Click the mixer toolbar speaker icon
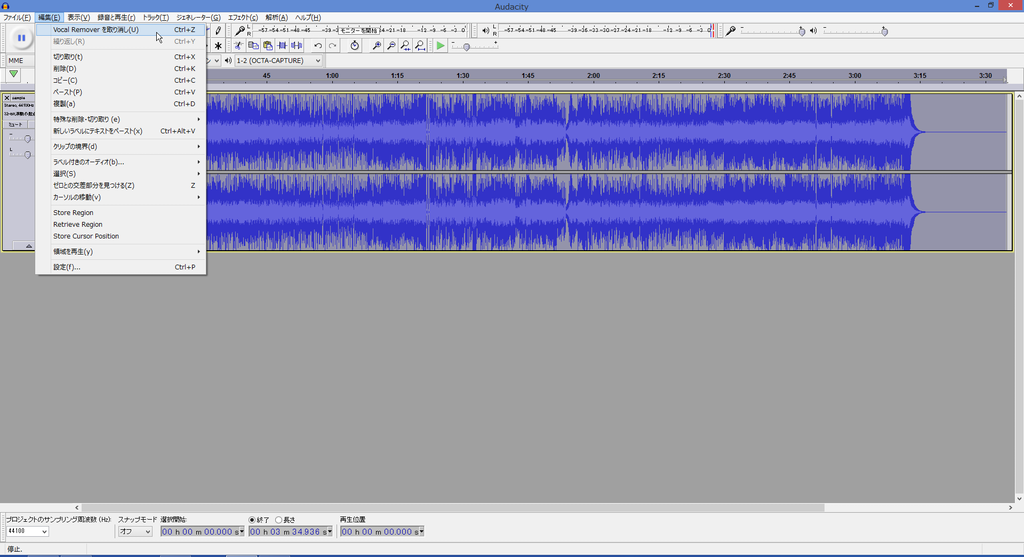The width and height of the screenshot is (1024, 557). point(813,31)
